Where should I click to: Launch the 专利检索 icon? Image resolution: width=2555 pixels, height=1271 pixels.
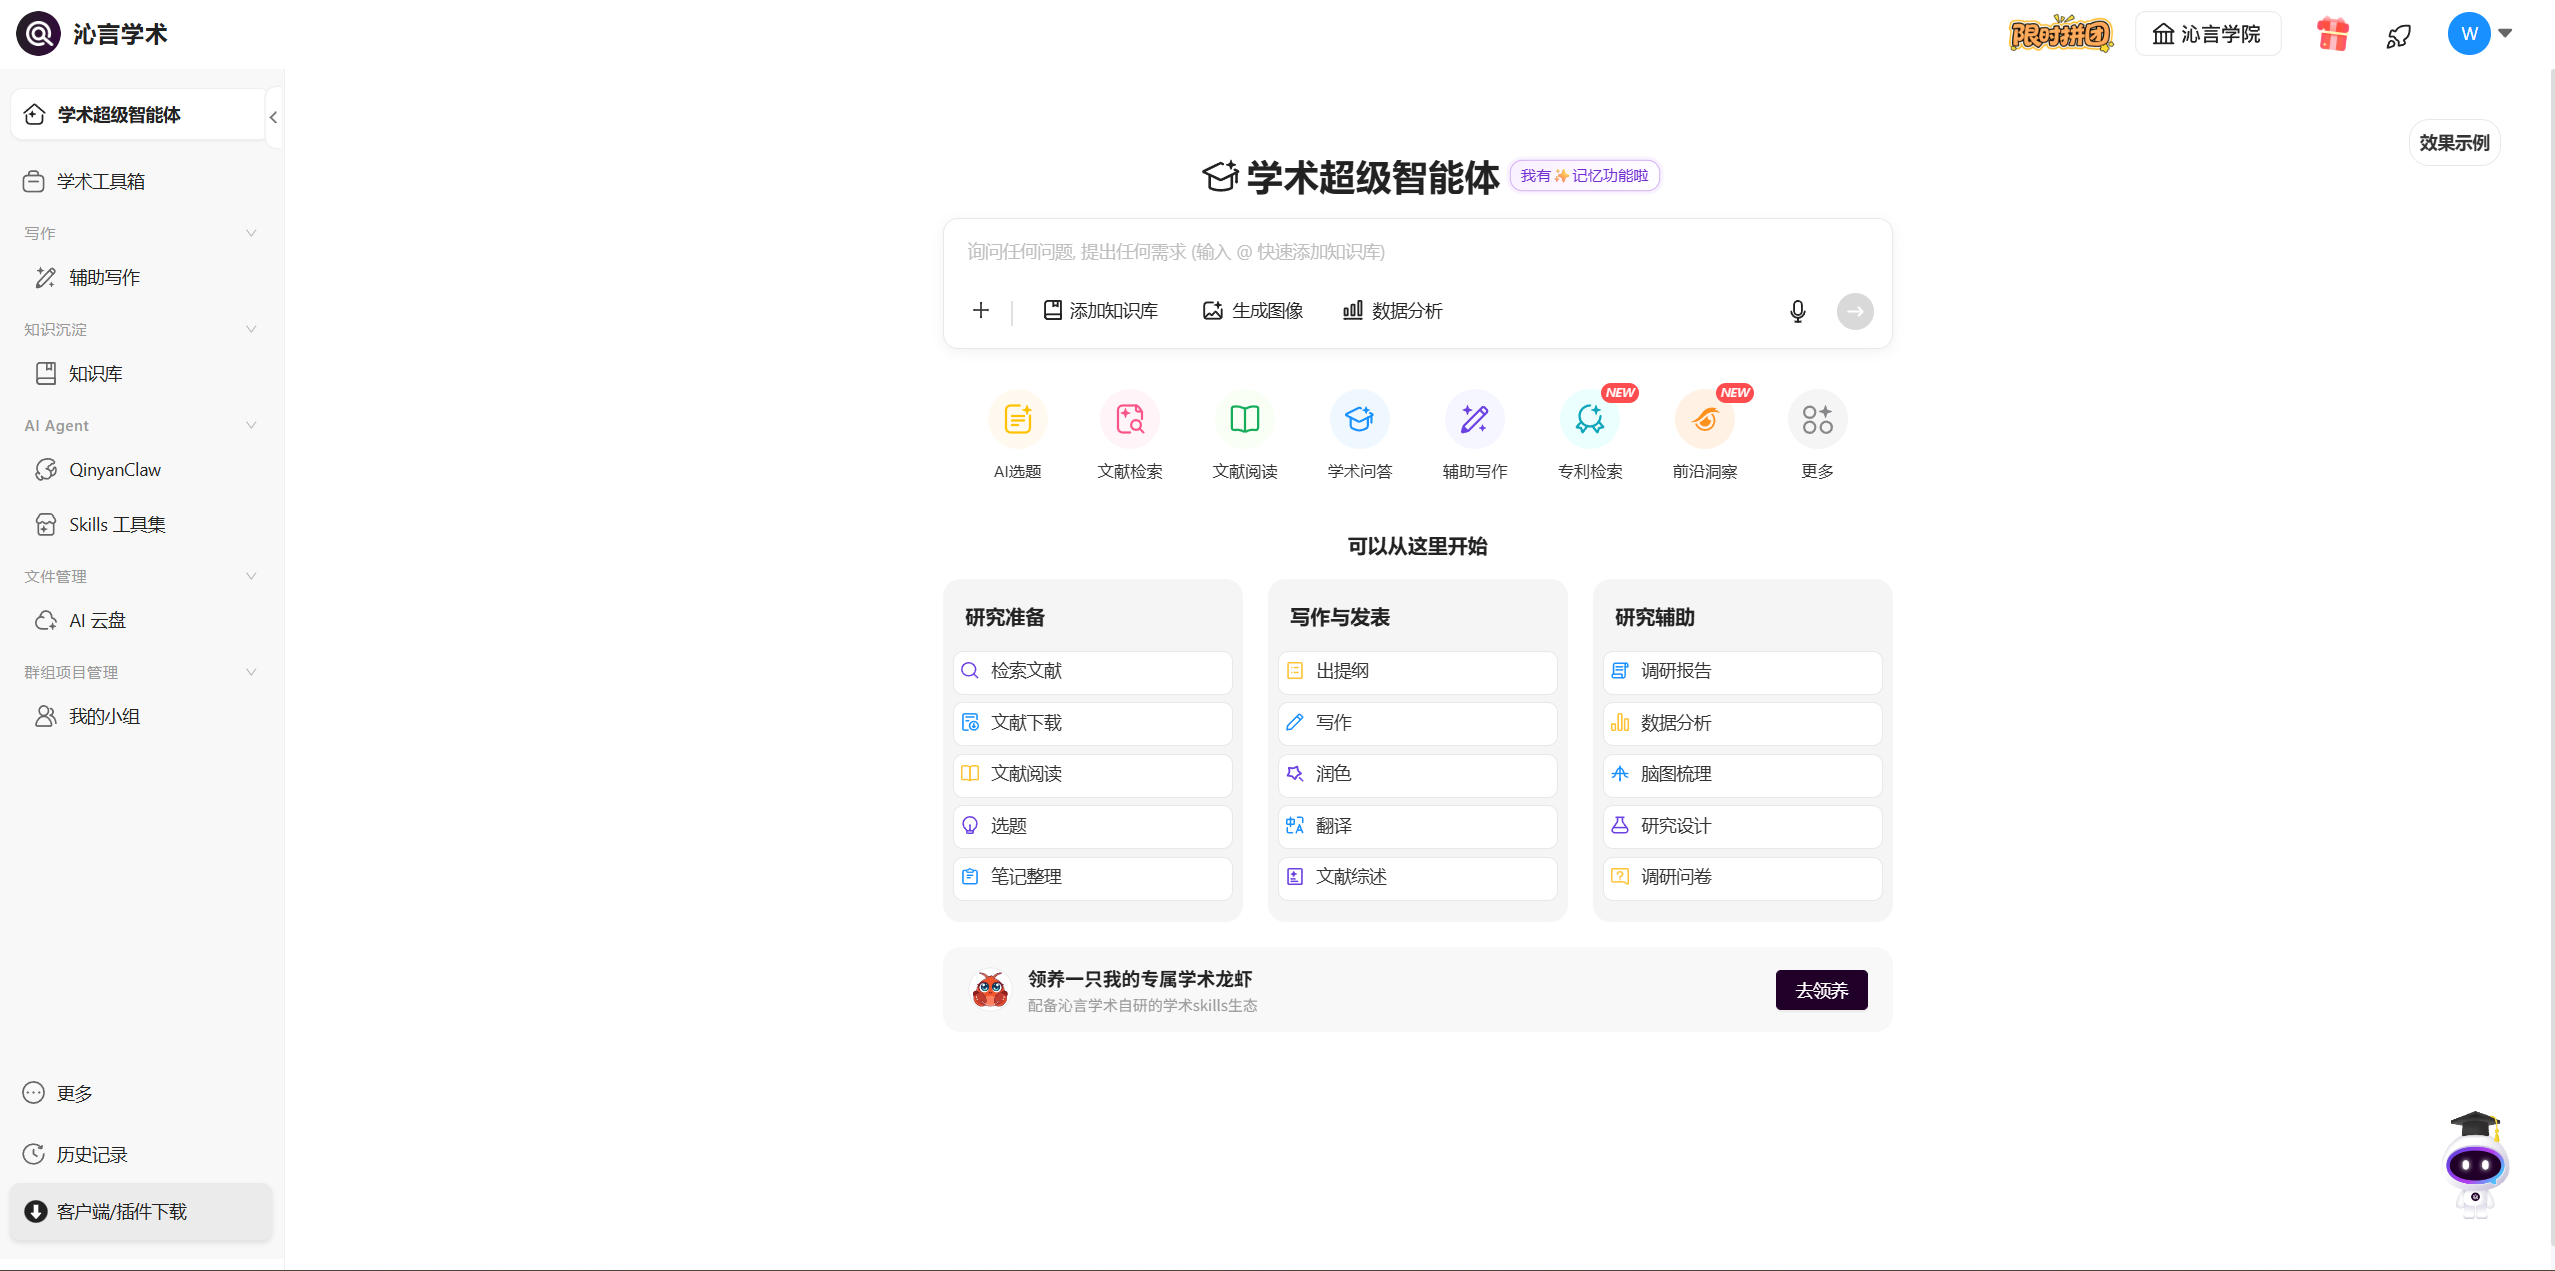1590,419
